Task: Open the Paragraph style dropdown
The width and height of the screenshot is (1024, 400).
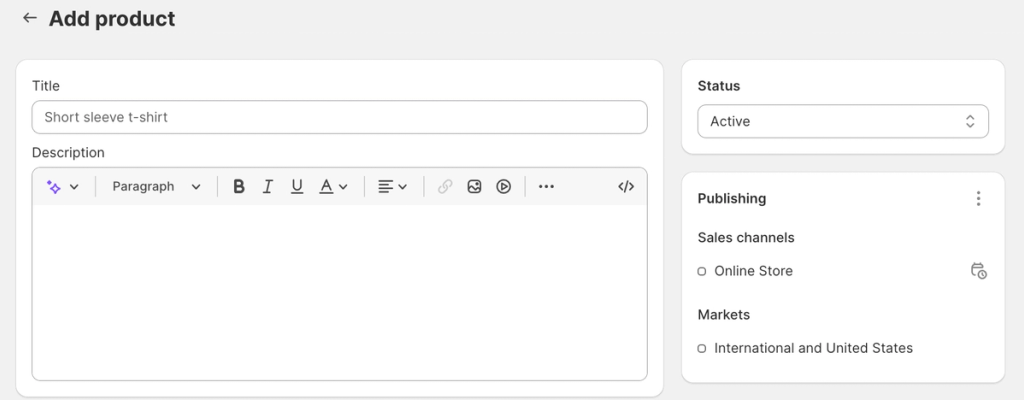Action: tap(156, 187)
